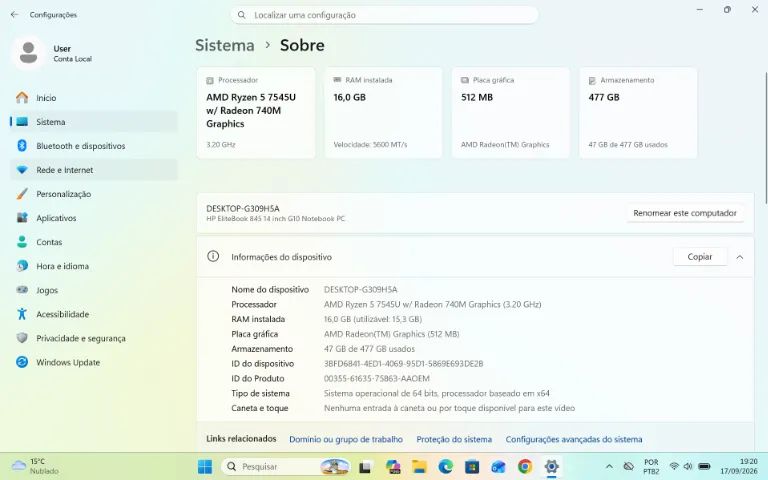Click the Jogos controller icon

[22, 289]
